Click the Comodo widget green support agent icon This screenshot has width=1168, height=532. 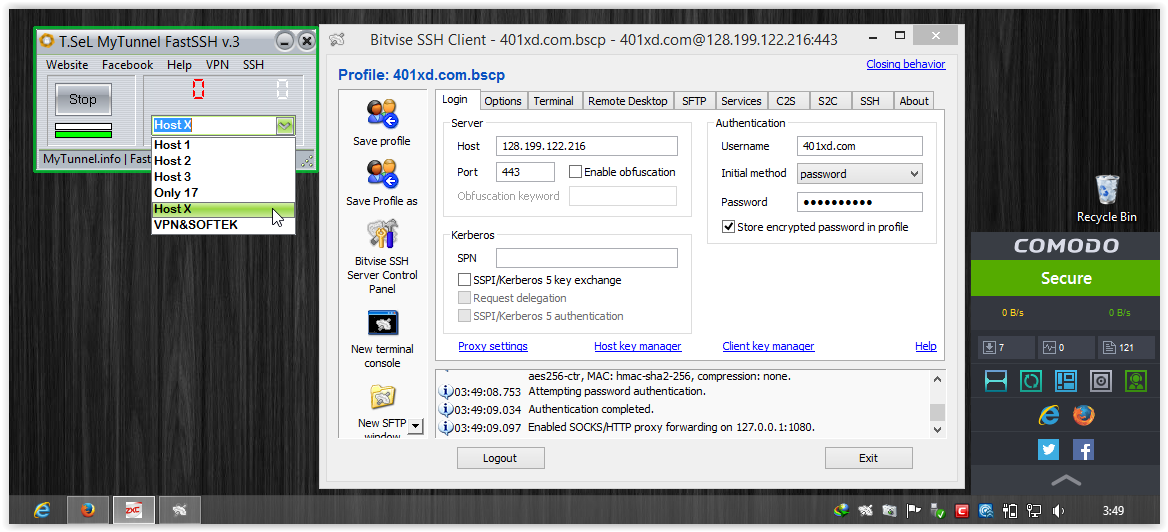(x=1136, y=381)
